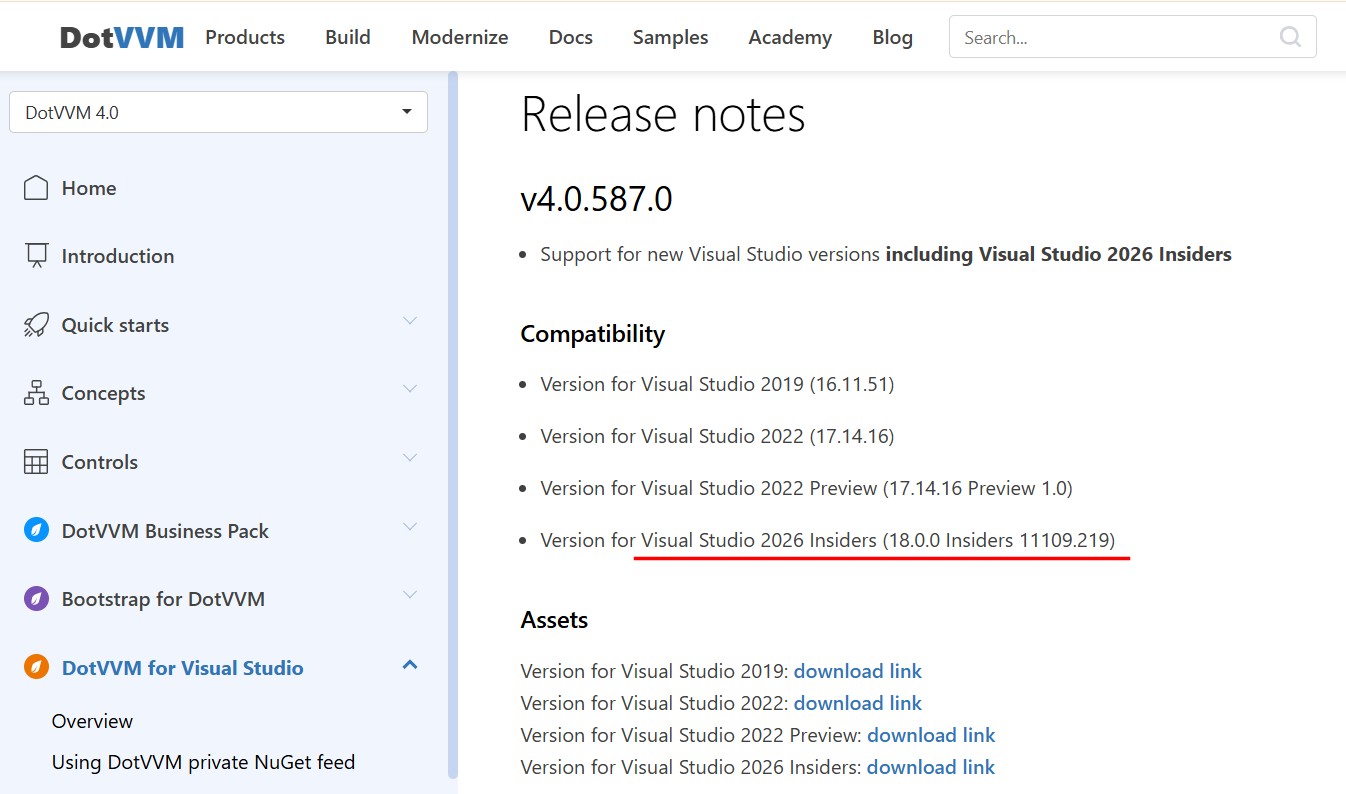Expand the Quick starts section chevron
This screenshot has width=1346, height=794.
tap(409, 321)
